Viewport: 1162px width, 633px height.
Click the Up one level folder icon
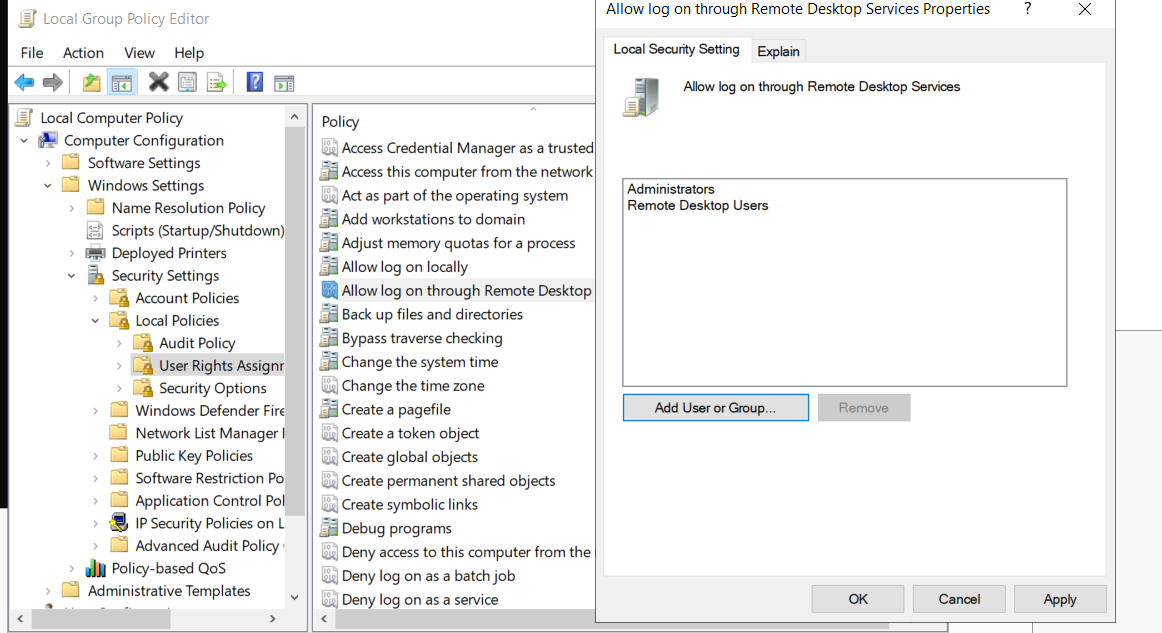(91, 82)
